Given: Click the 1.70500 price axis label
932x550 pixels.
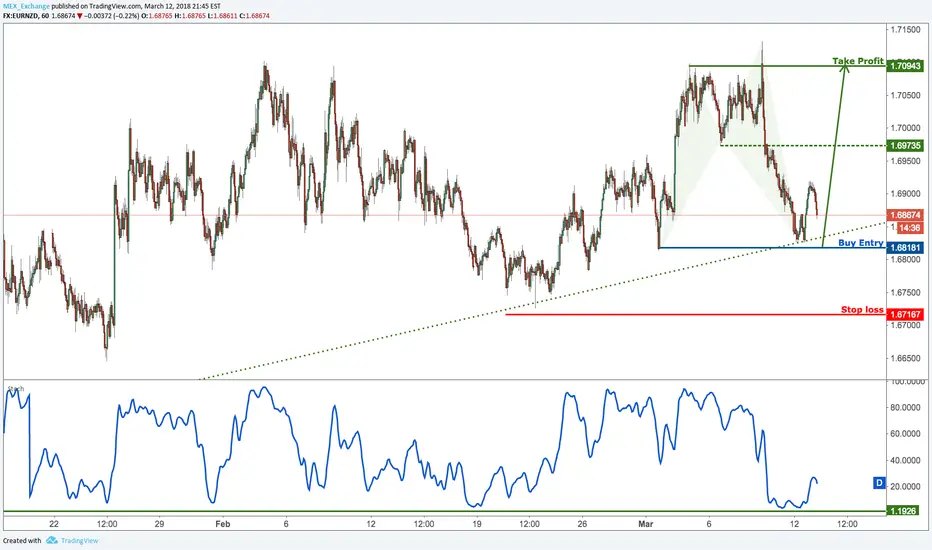Looking at the screenshot, I should click(x=906, y=95).
